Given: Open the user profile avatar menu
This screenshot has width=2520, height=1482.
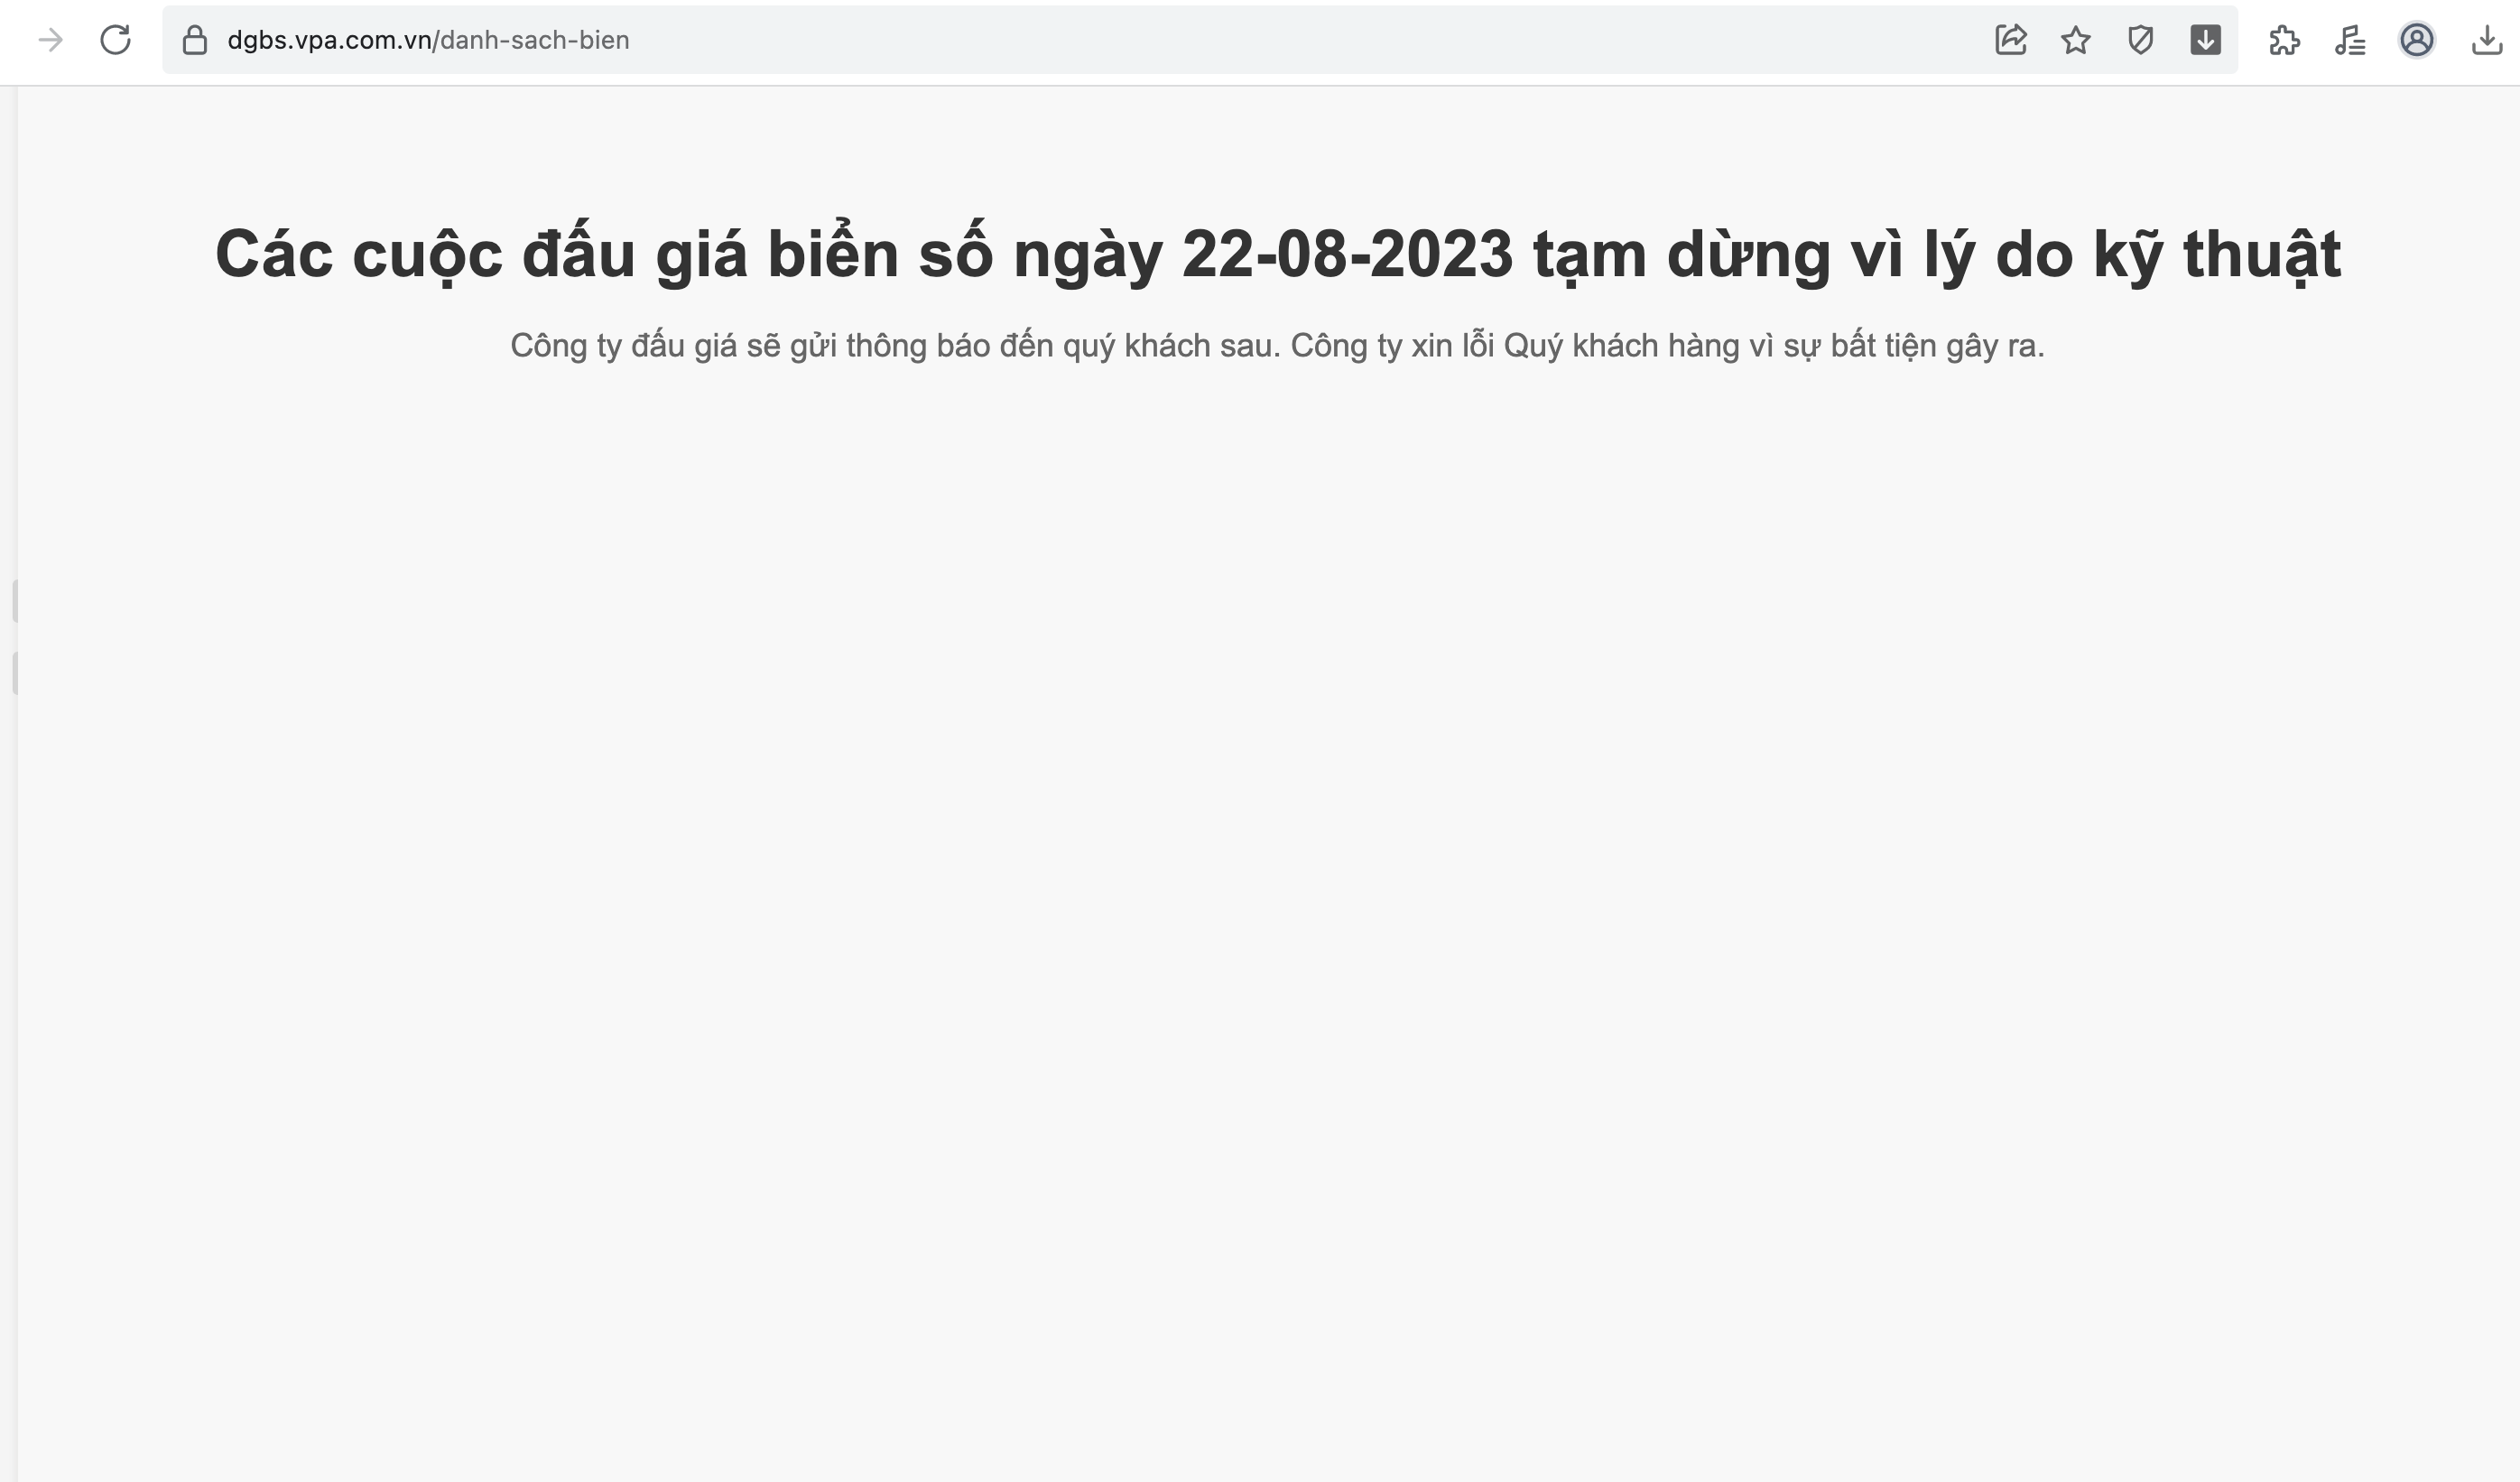Looking at the screenshot, I should click(2417, 40).
